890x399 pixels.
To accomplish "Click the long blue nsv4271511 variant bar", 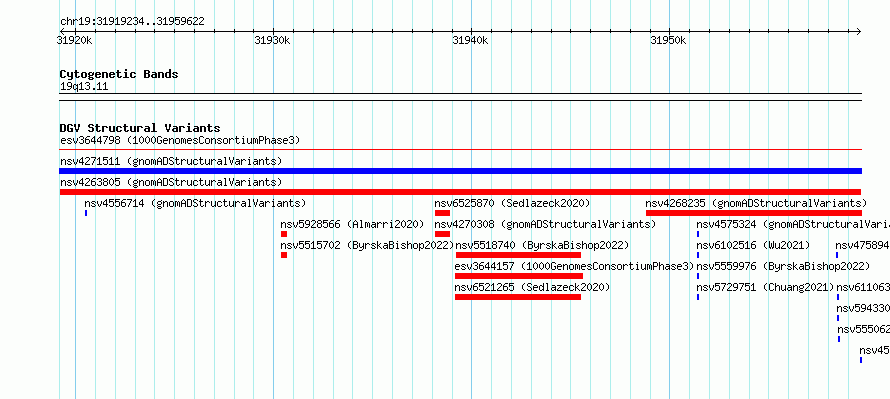I will 460,171.
